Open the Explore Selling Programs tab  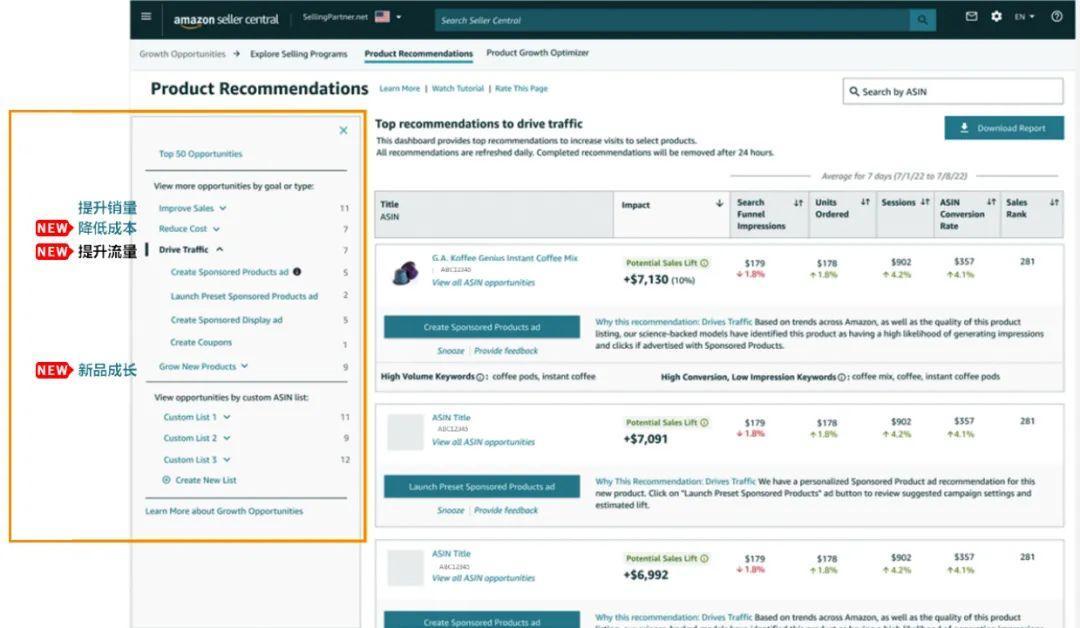click(x=298, y=54)
